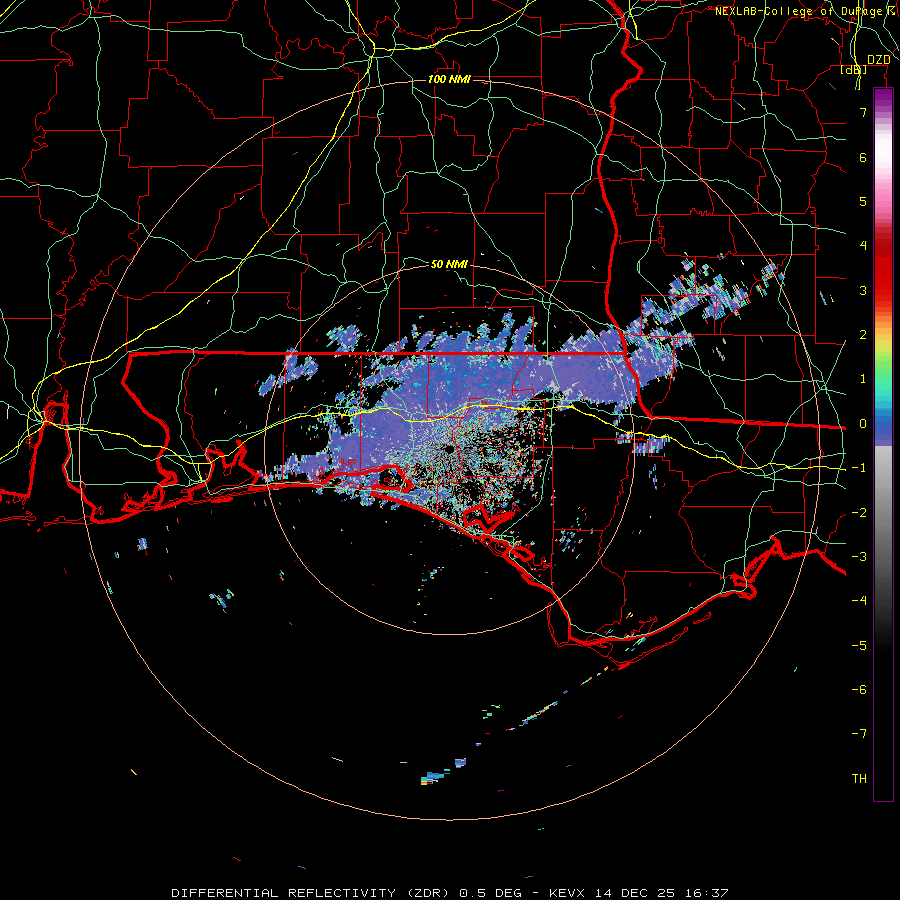The height and width of the screenshot is (900, 900).
Task: Click the "100 NMI" range ring label
Action: [449, 79]
